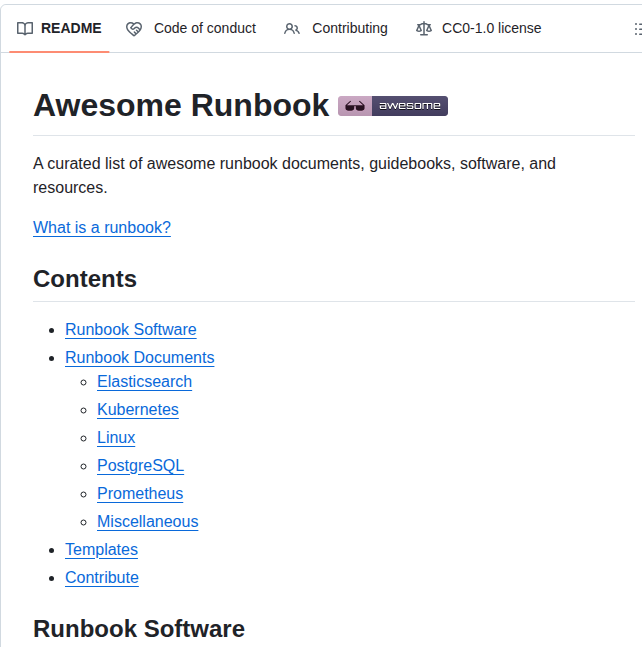Open the 'What is a runbook?' link
The image size is (642, 647).
(102, 227)
